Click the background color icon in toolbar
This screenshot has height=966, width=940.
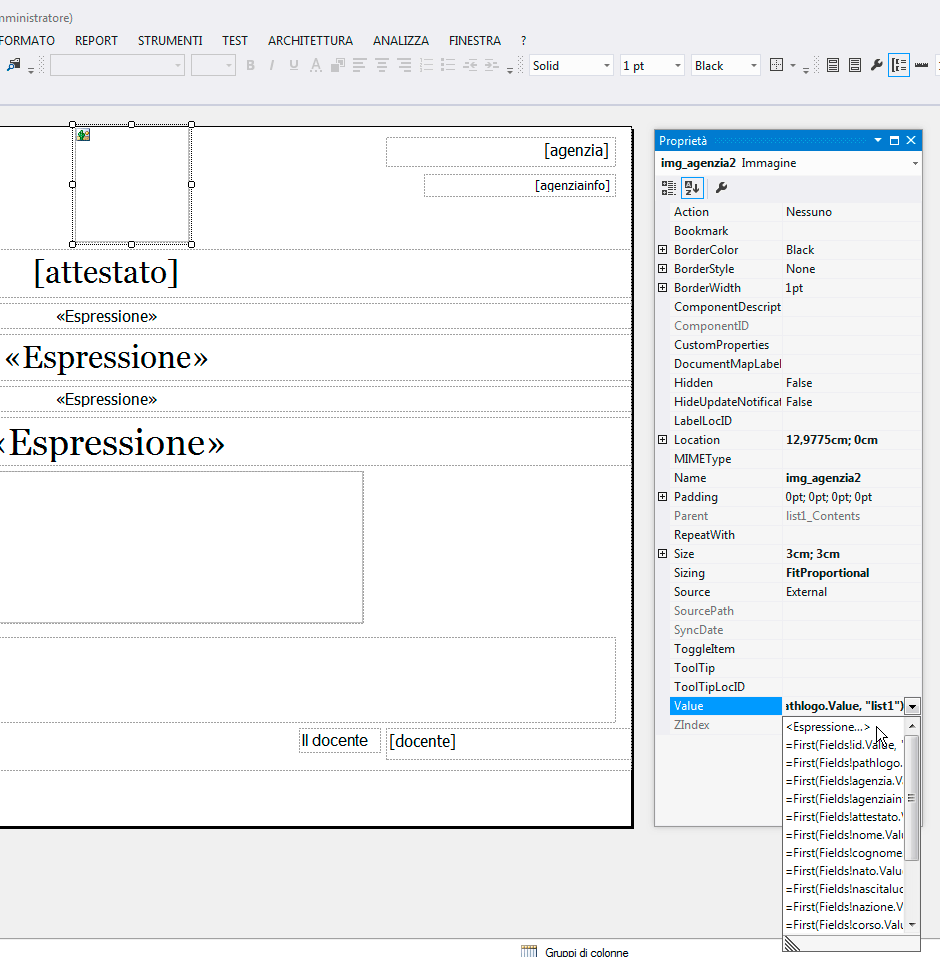(338, 65)
